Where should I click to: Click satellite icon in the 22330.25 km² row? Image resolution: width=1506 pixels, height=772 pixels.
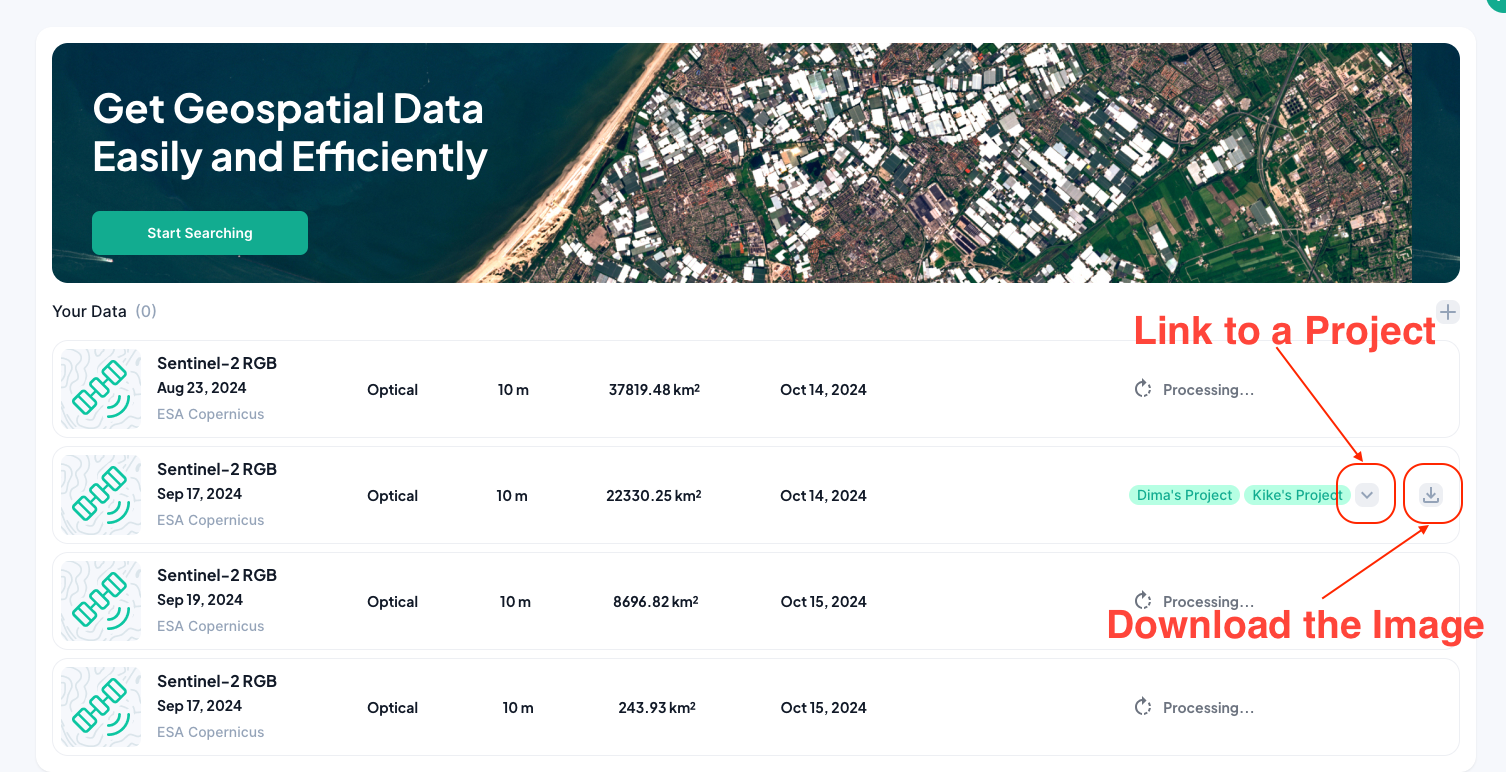[x=101, y=495]
